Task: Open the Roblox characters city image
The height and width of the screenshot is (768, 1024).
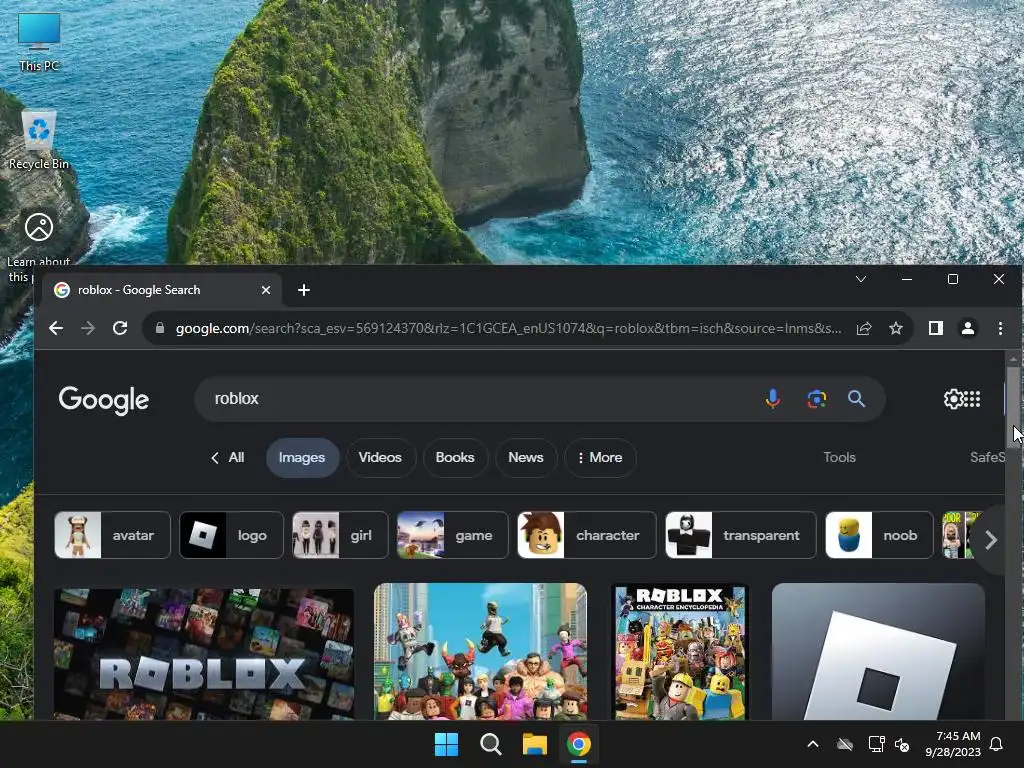Action: (x=481, y=651)
